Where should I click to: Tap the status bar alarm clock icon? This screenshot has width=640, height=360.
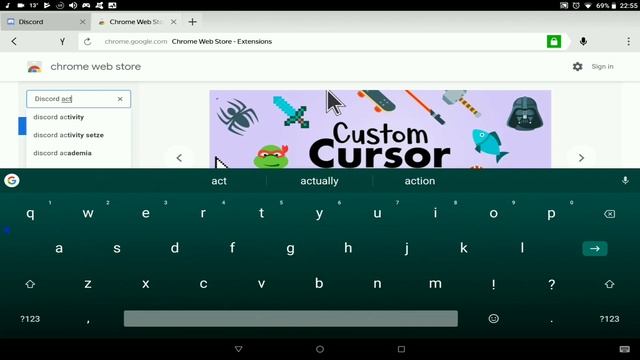click(x=576, y=5)
